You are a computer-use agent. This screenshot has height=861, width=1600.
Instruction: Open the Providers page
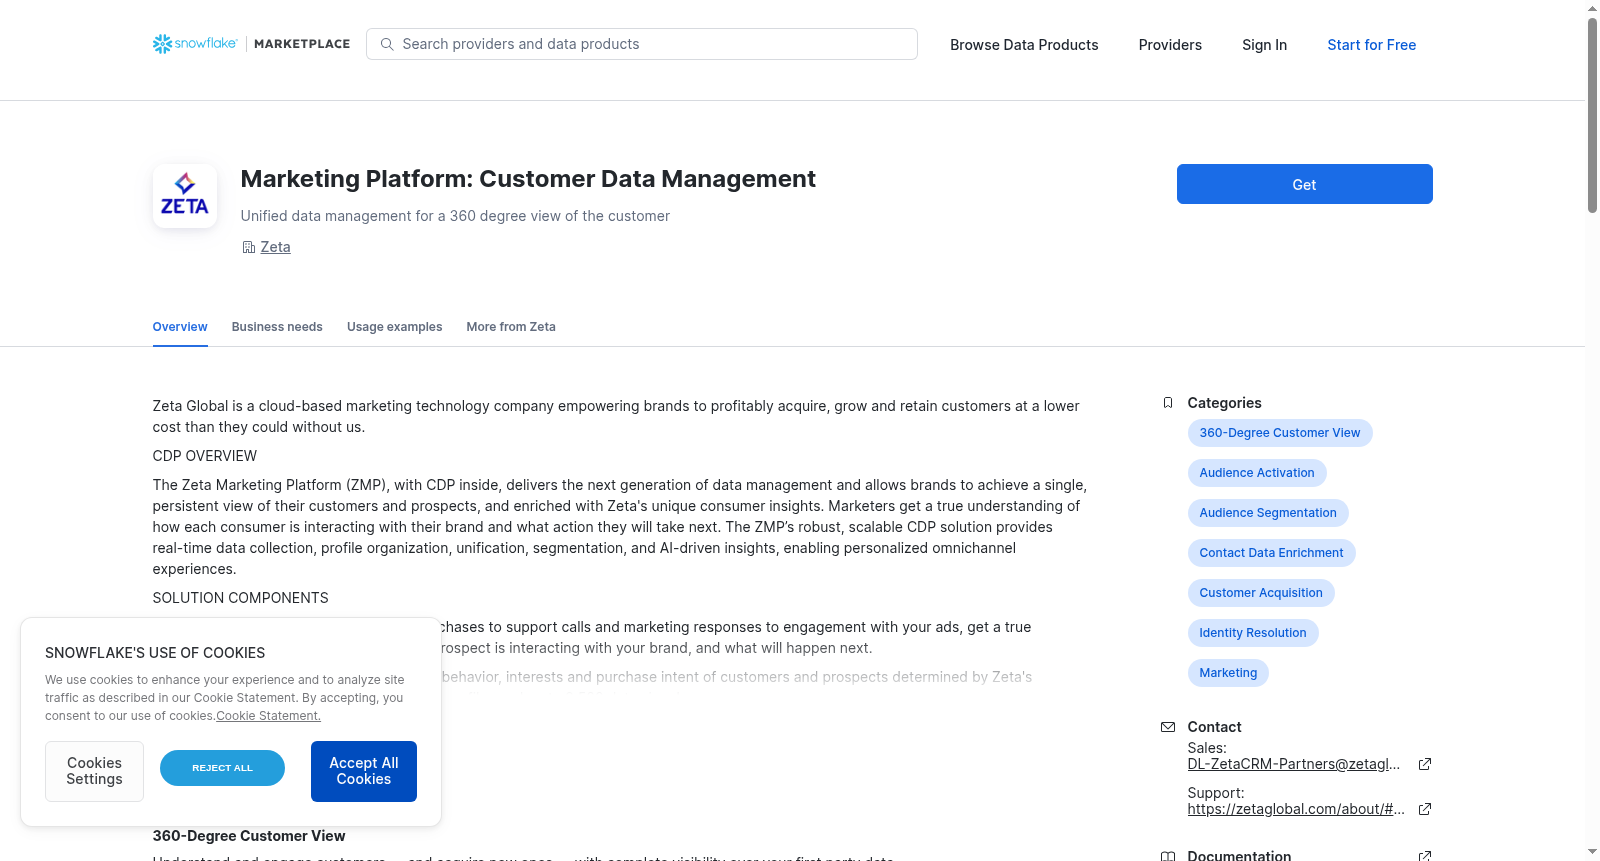point(1170,45)
